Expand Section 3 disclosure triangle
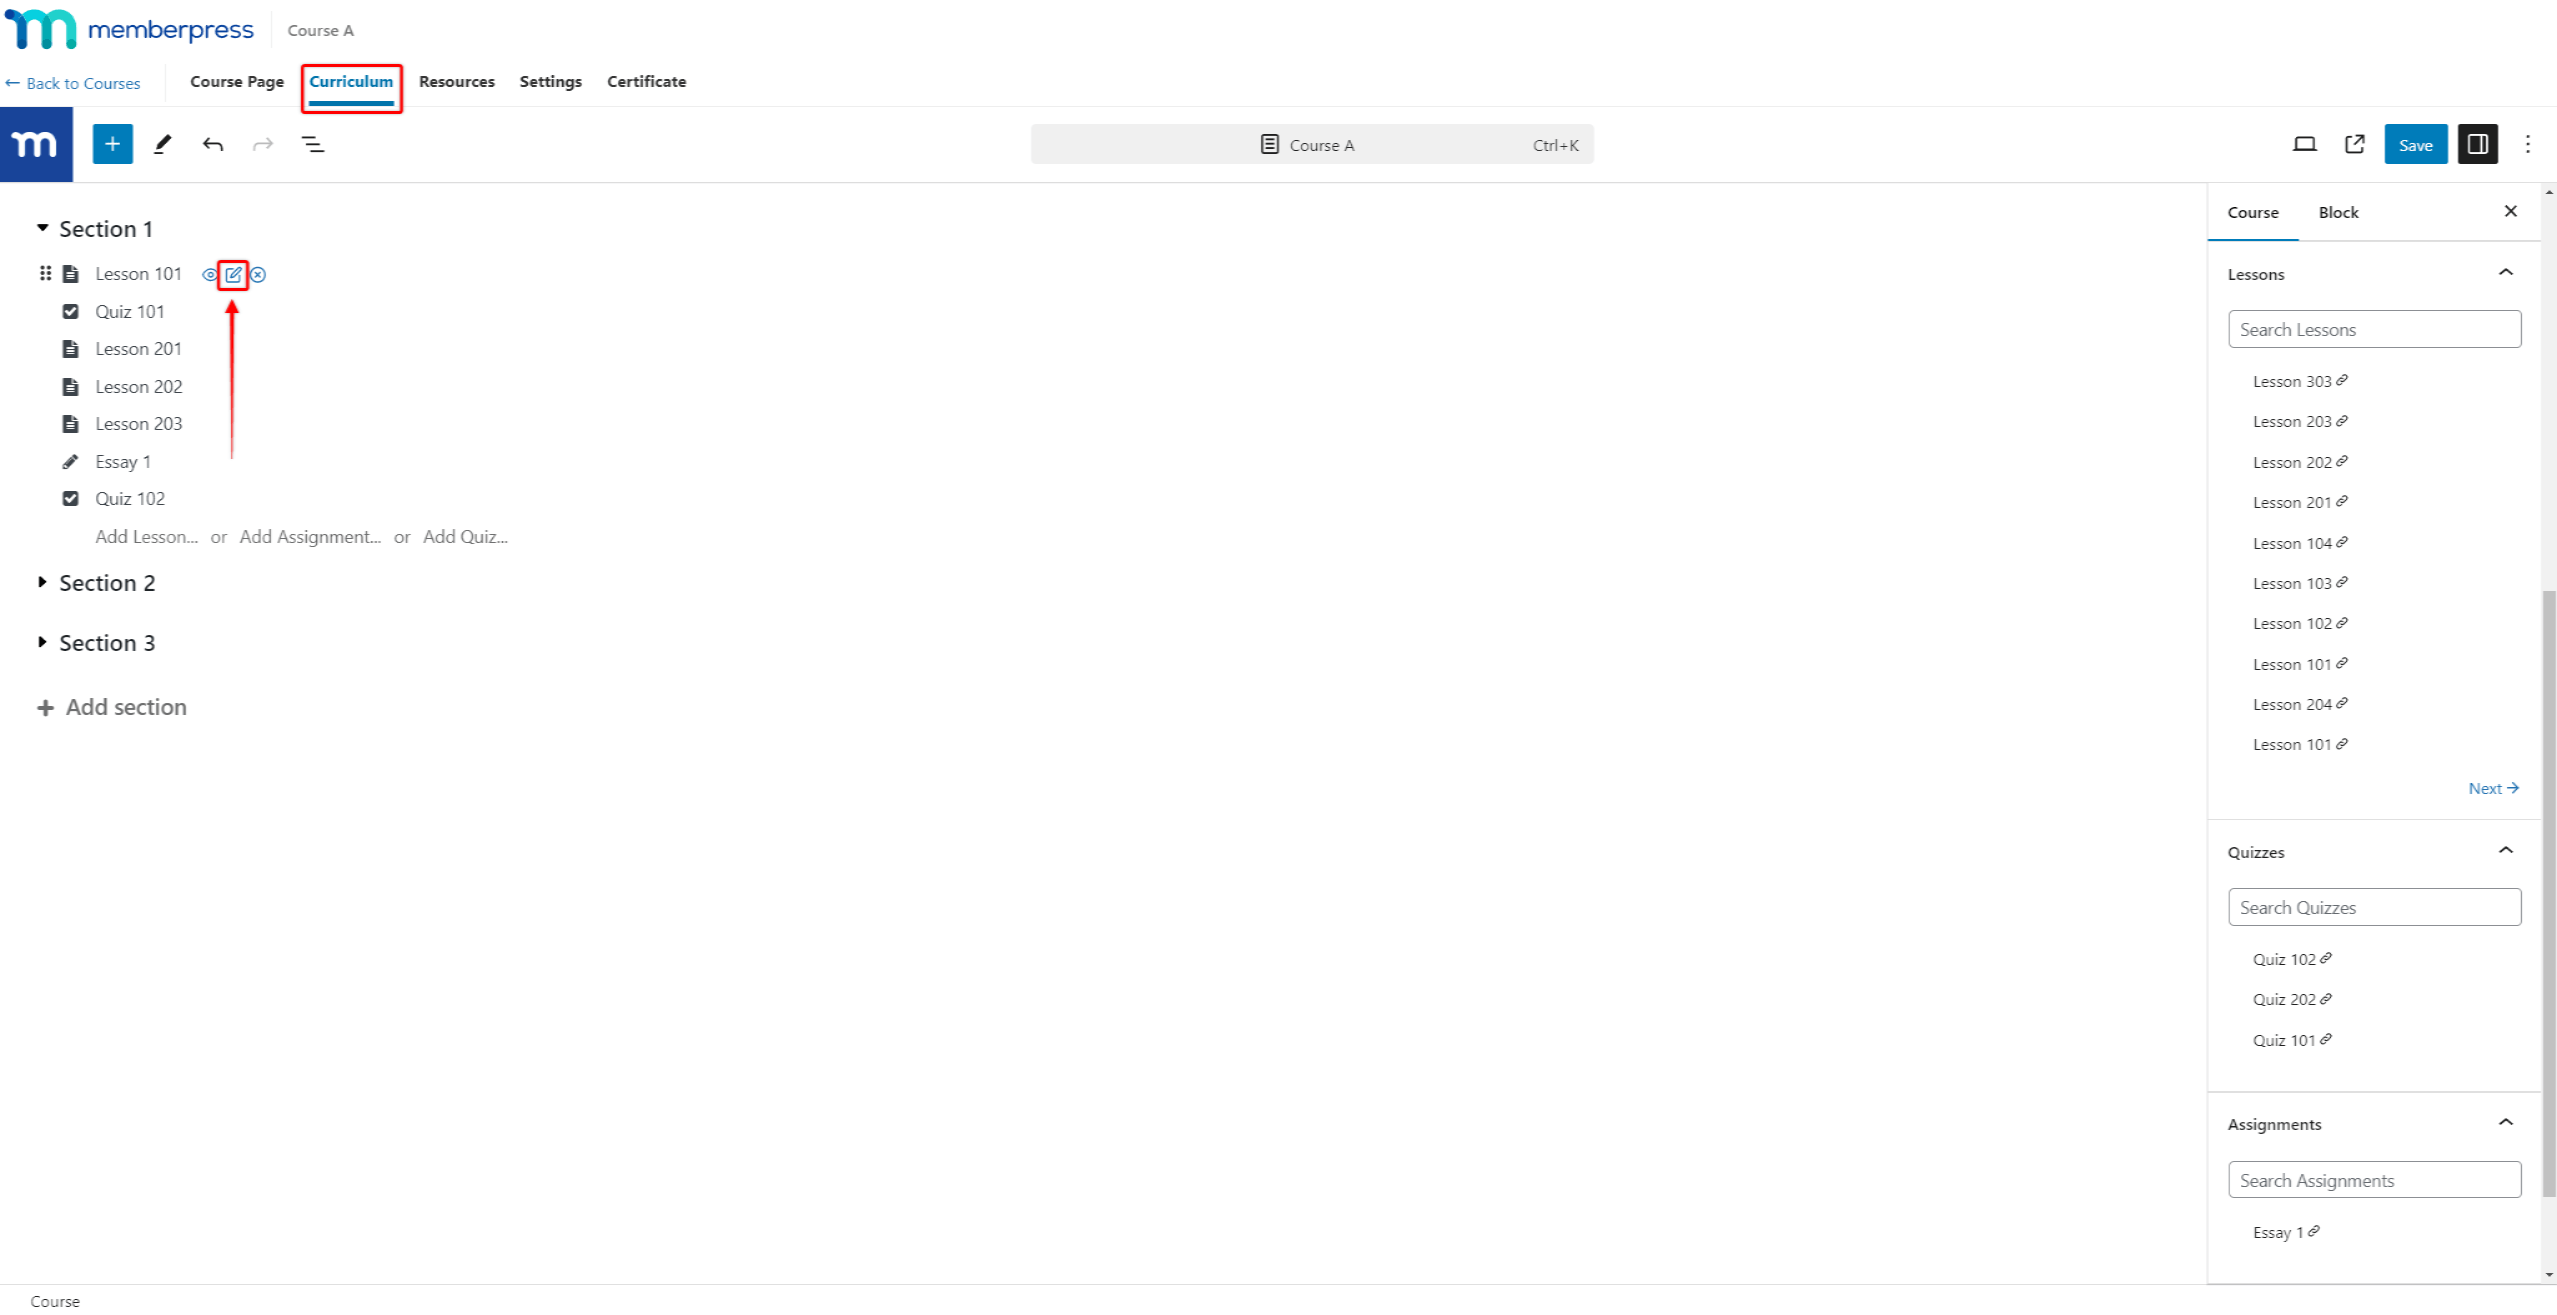 45,642
